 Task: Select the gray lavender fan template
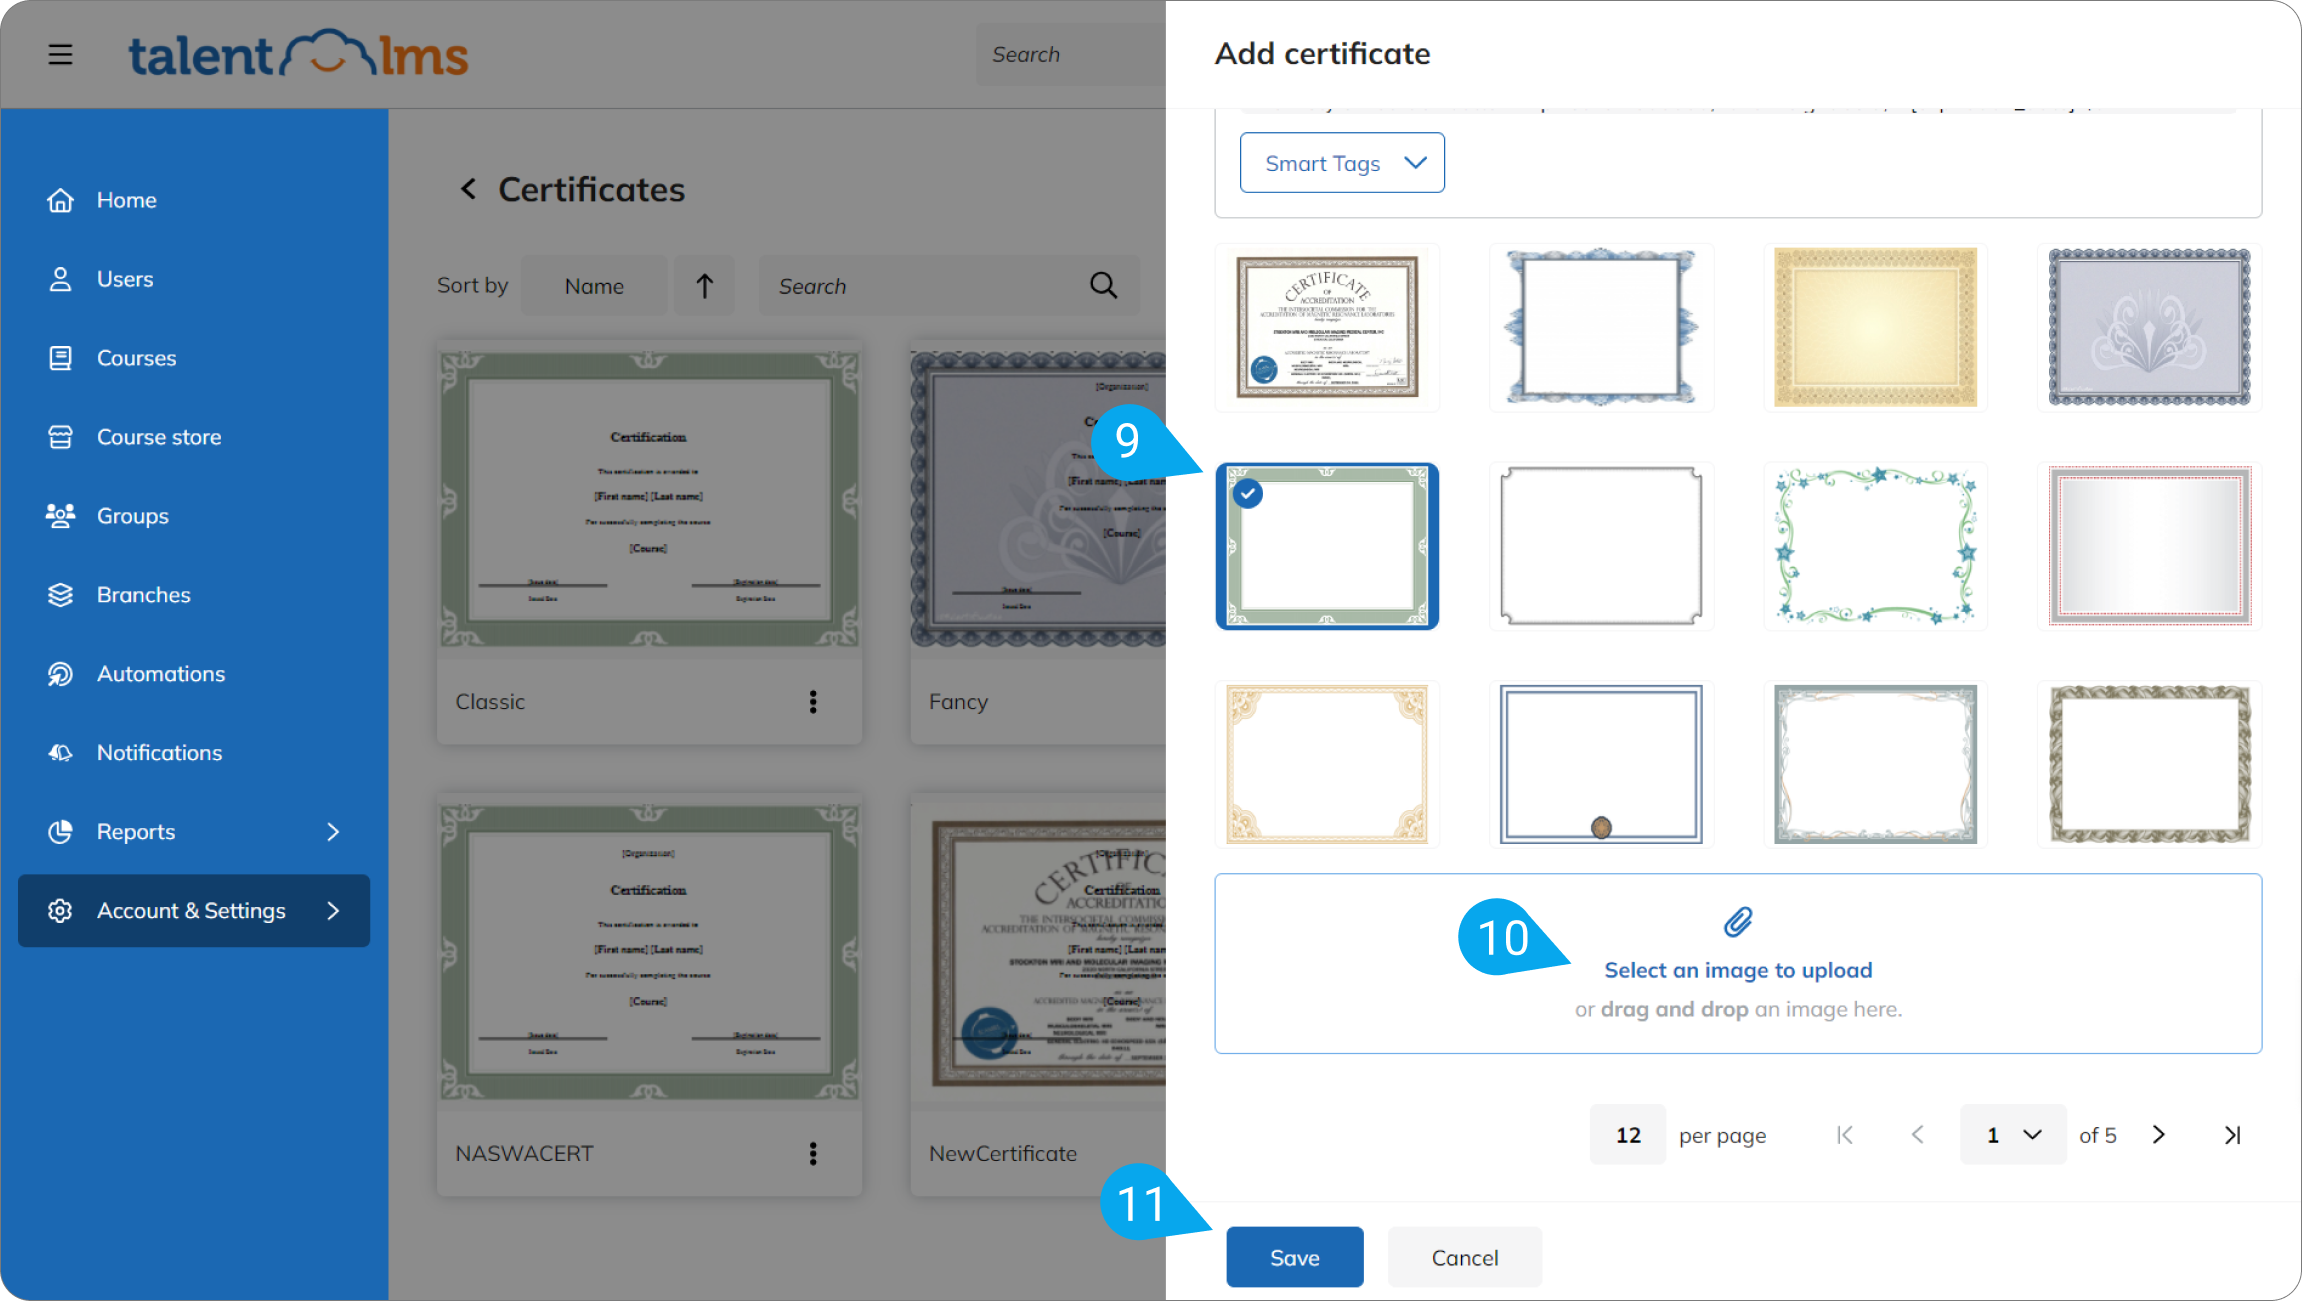pyautogui.click(x=2149, y=327)
